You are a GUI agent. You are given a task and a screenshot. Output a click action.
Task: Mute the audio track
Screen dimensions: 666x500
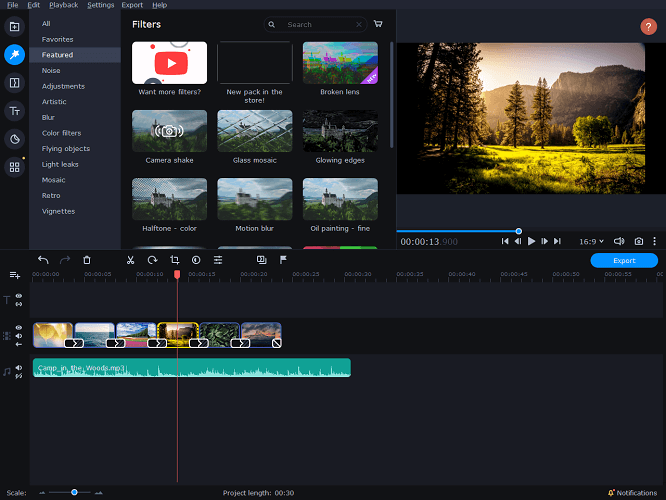pos(19,367)
